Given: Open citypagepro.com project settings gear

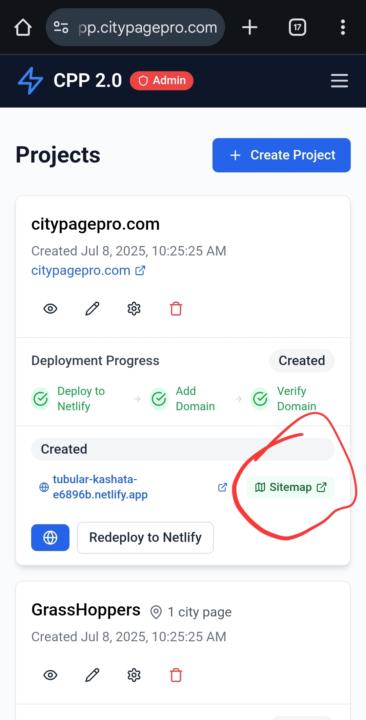Looking at the screenshot, I should pyautogui.click(x=134, y=309).
